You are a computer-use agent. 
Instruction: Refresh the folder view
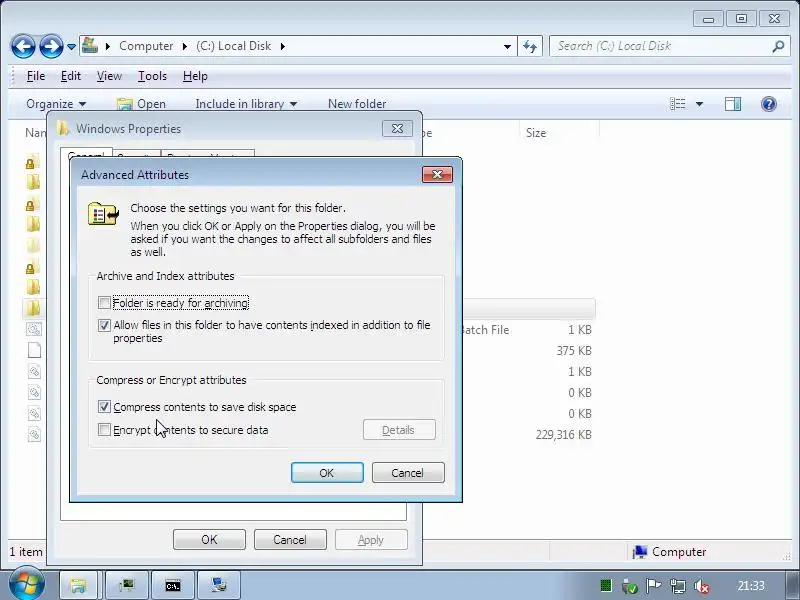(530, 46)
